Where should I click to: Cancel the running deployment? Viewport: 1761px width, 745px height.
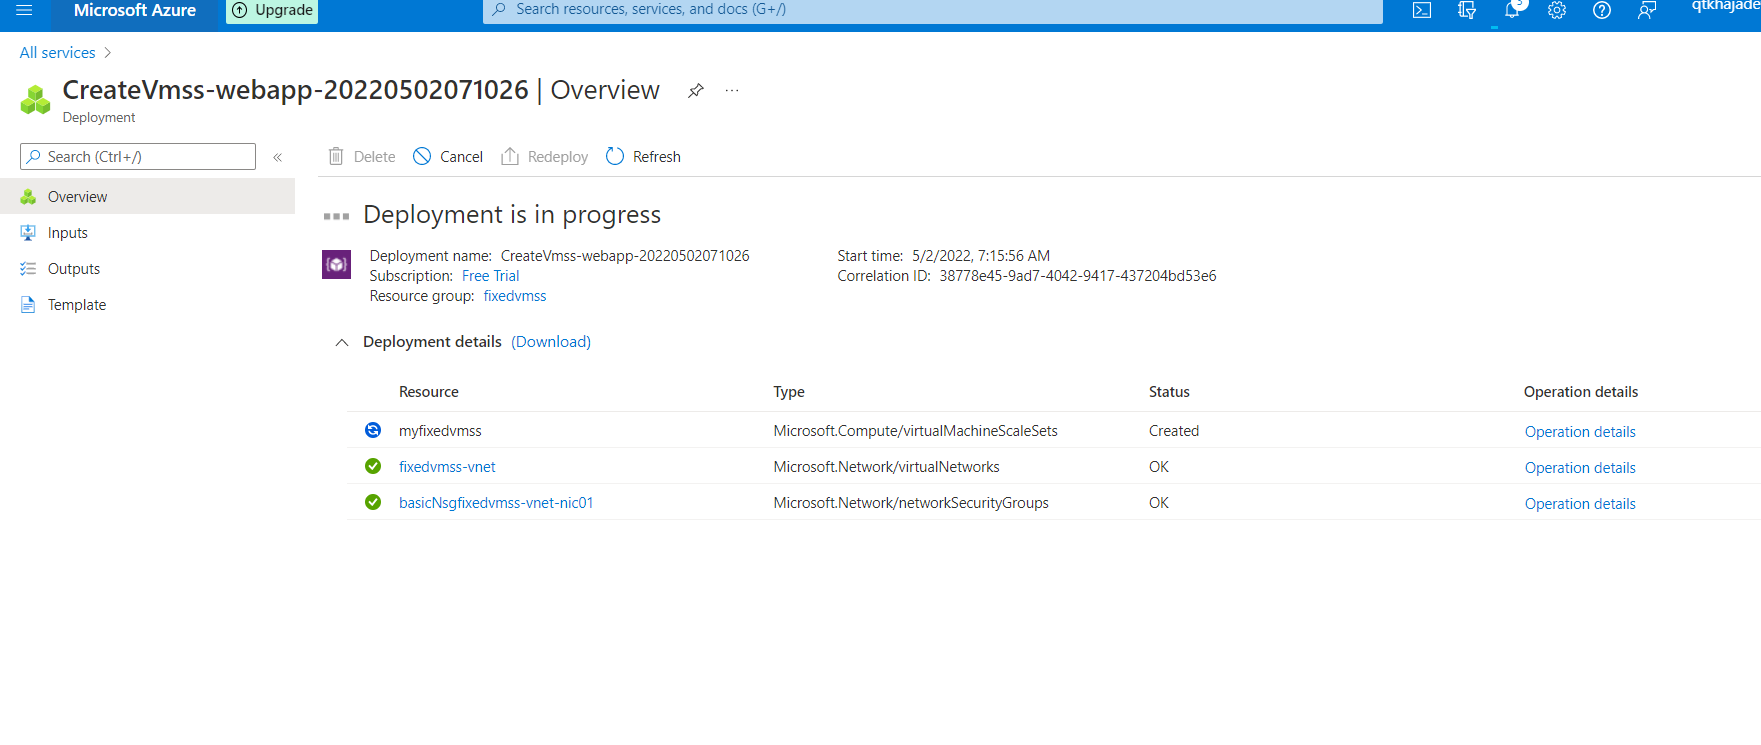point(448,157)
